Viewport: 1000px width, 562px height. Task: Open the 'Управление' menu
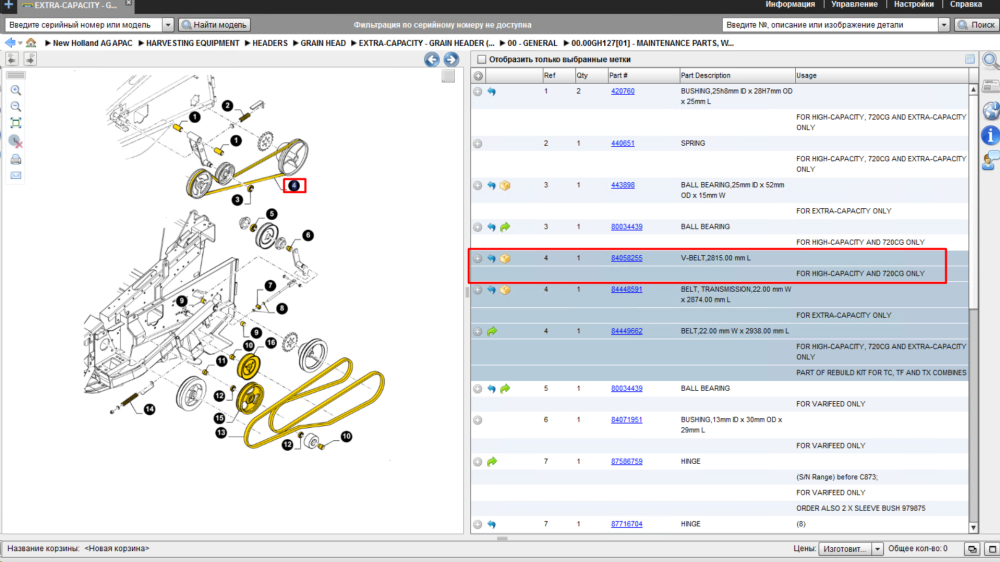(855, 4)
